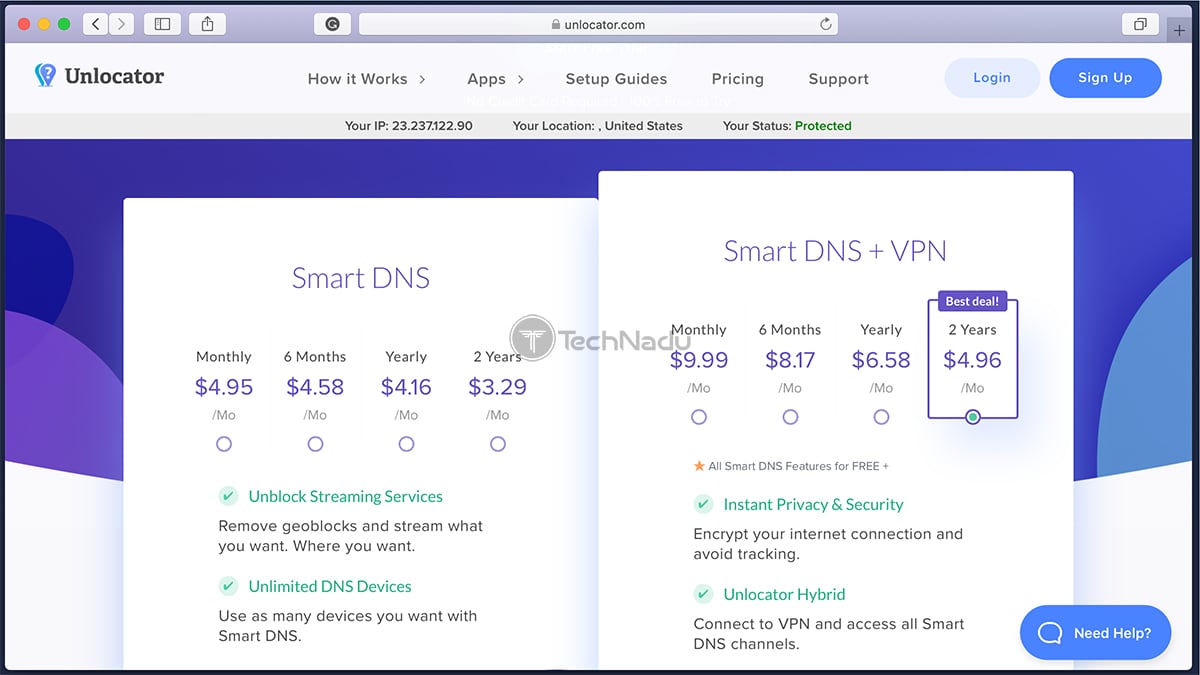Image resolution: width=1200 pixels, height=675 pixels.
Task: Click the lock icon in address bar
Action: click(556, 25)
